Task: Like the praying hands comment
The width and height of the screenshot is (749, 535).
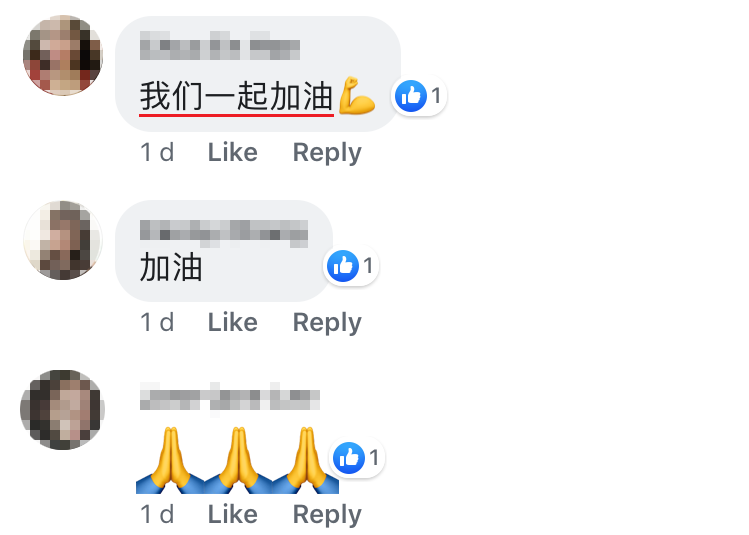Action: coord(233,514)
